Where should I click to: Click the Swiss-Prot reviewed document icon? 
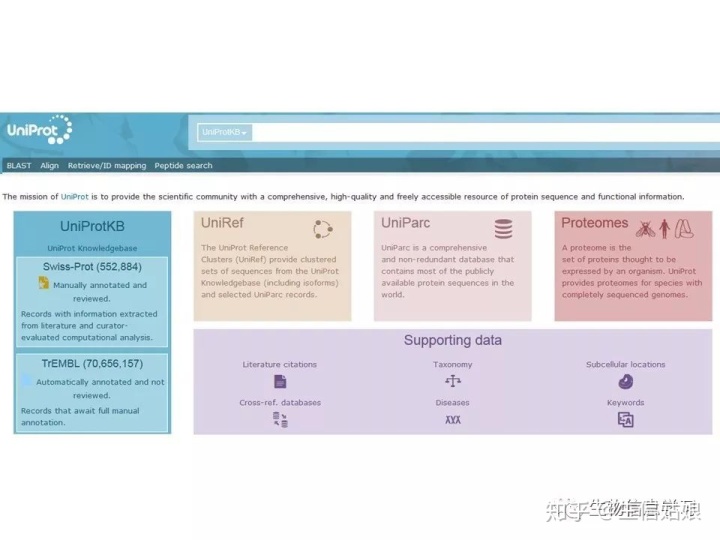point(44,283)
